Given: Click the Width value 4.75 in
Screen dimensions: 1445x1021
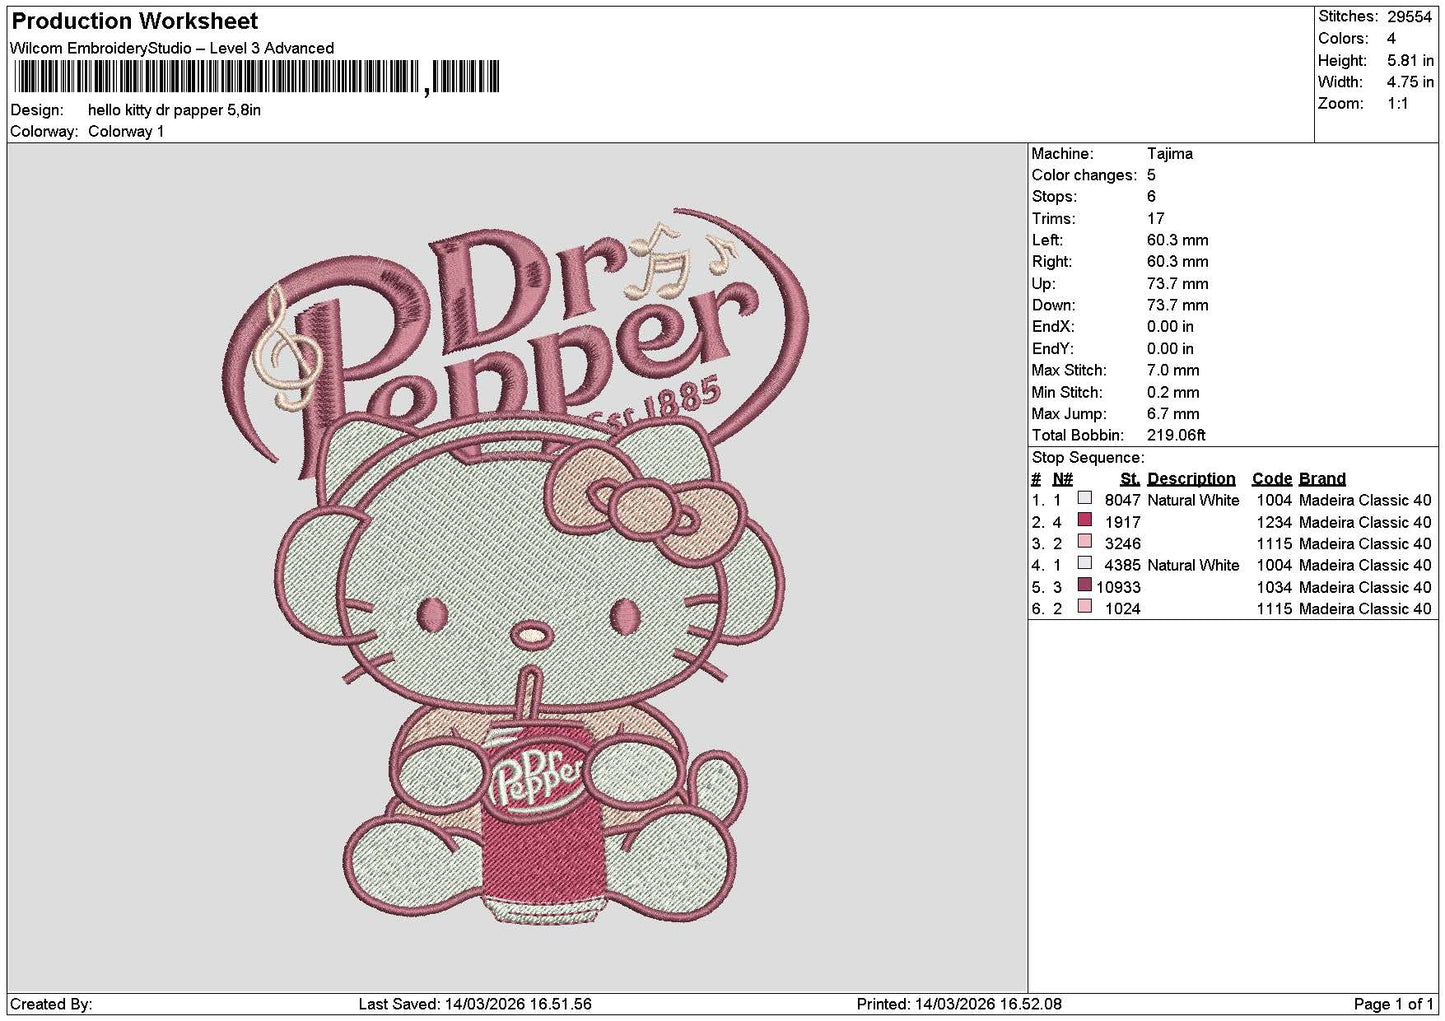Looking at the screenshot, I should [1410, 83].
